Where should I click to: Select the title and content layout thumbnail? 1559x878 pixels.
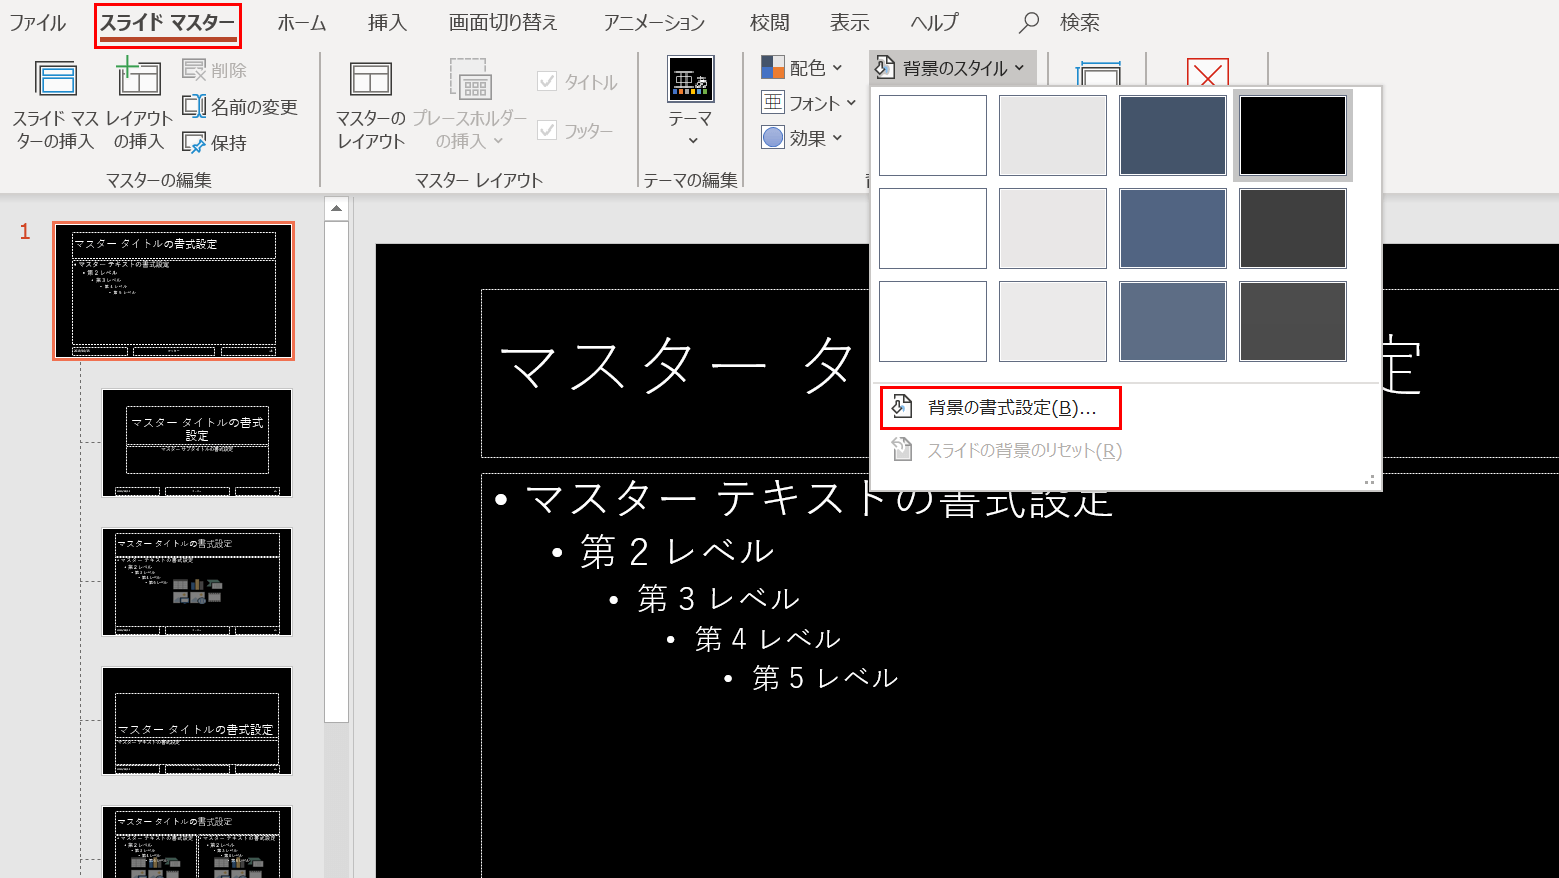coord(197,582)
